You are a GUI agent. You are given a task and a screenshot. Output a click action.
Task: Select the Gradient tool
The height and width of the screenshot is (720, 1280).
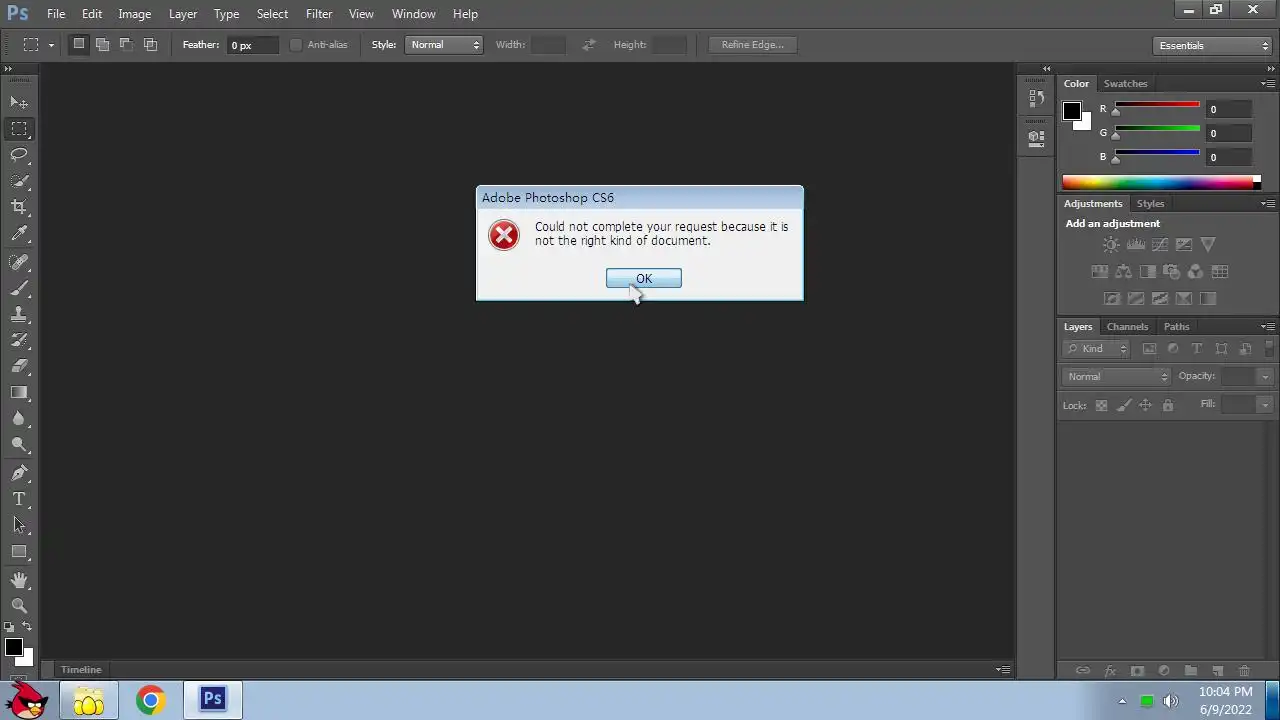(x=19, y=392)
